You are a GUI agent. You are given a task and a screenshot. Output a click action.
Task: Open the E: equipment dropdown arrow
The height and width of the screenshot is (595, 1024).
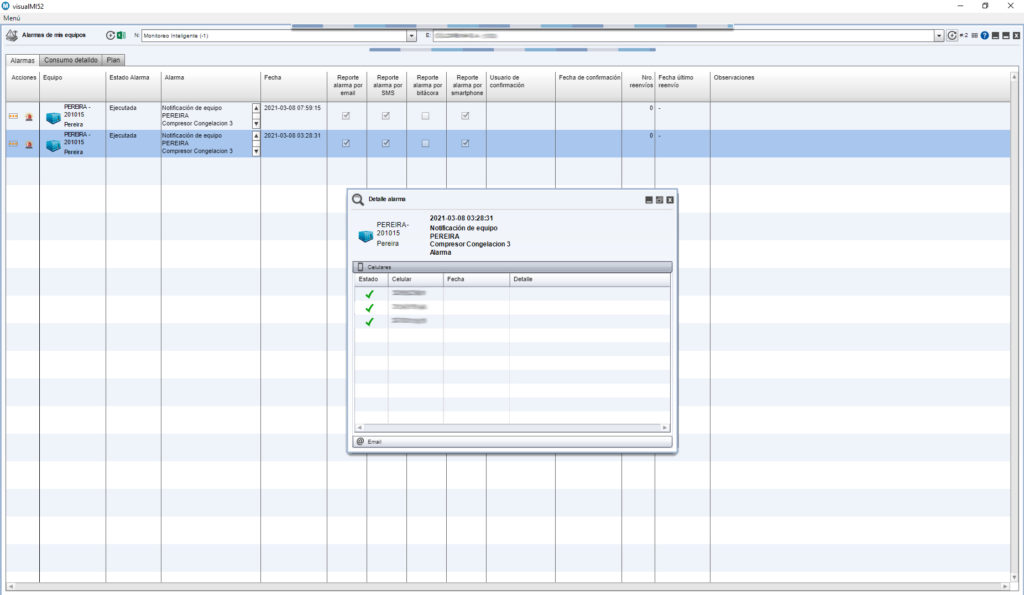tap(939, 35)
